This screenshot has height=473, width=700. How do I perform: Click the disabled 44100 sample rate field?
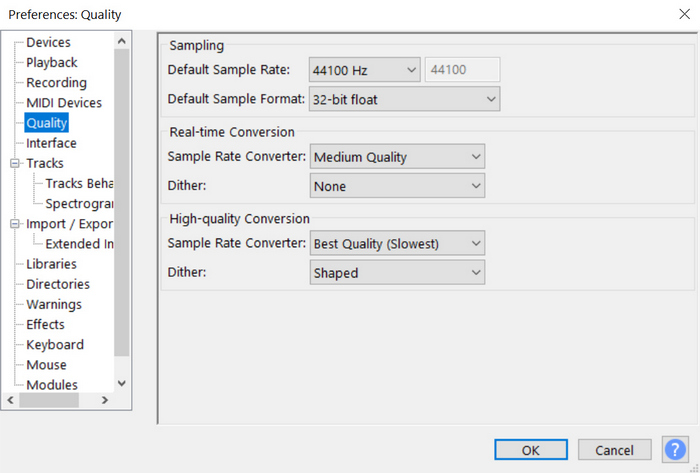pyautogui.click(x=462, y=70)
